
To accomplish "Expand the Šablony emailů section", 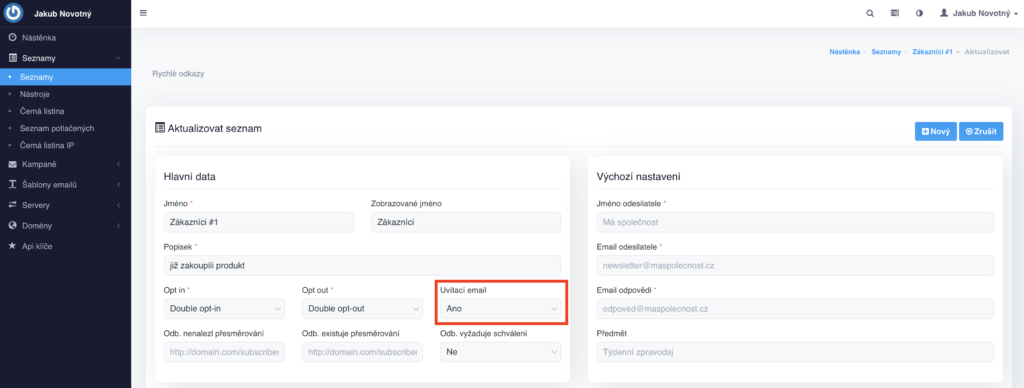I will click(x=65, y=185).
